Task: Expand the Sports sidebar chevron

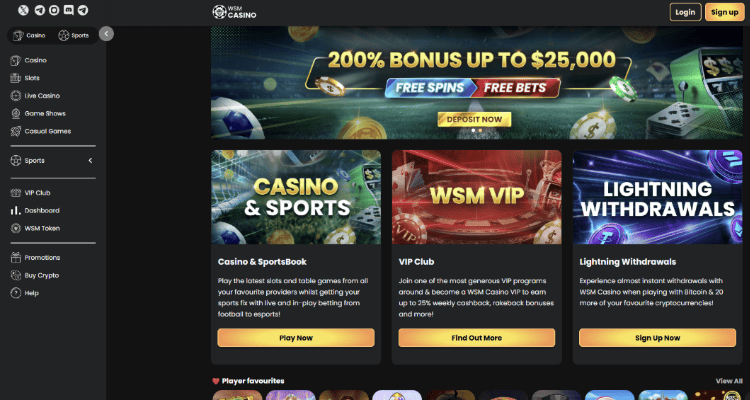Action: (90, 161)
